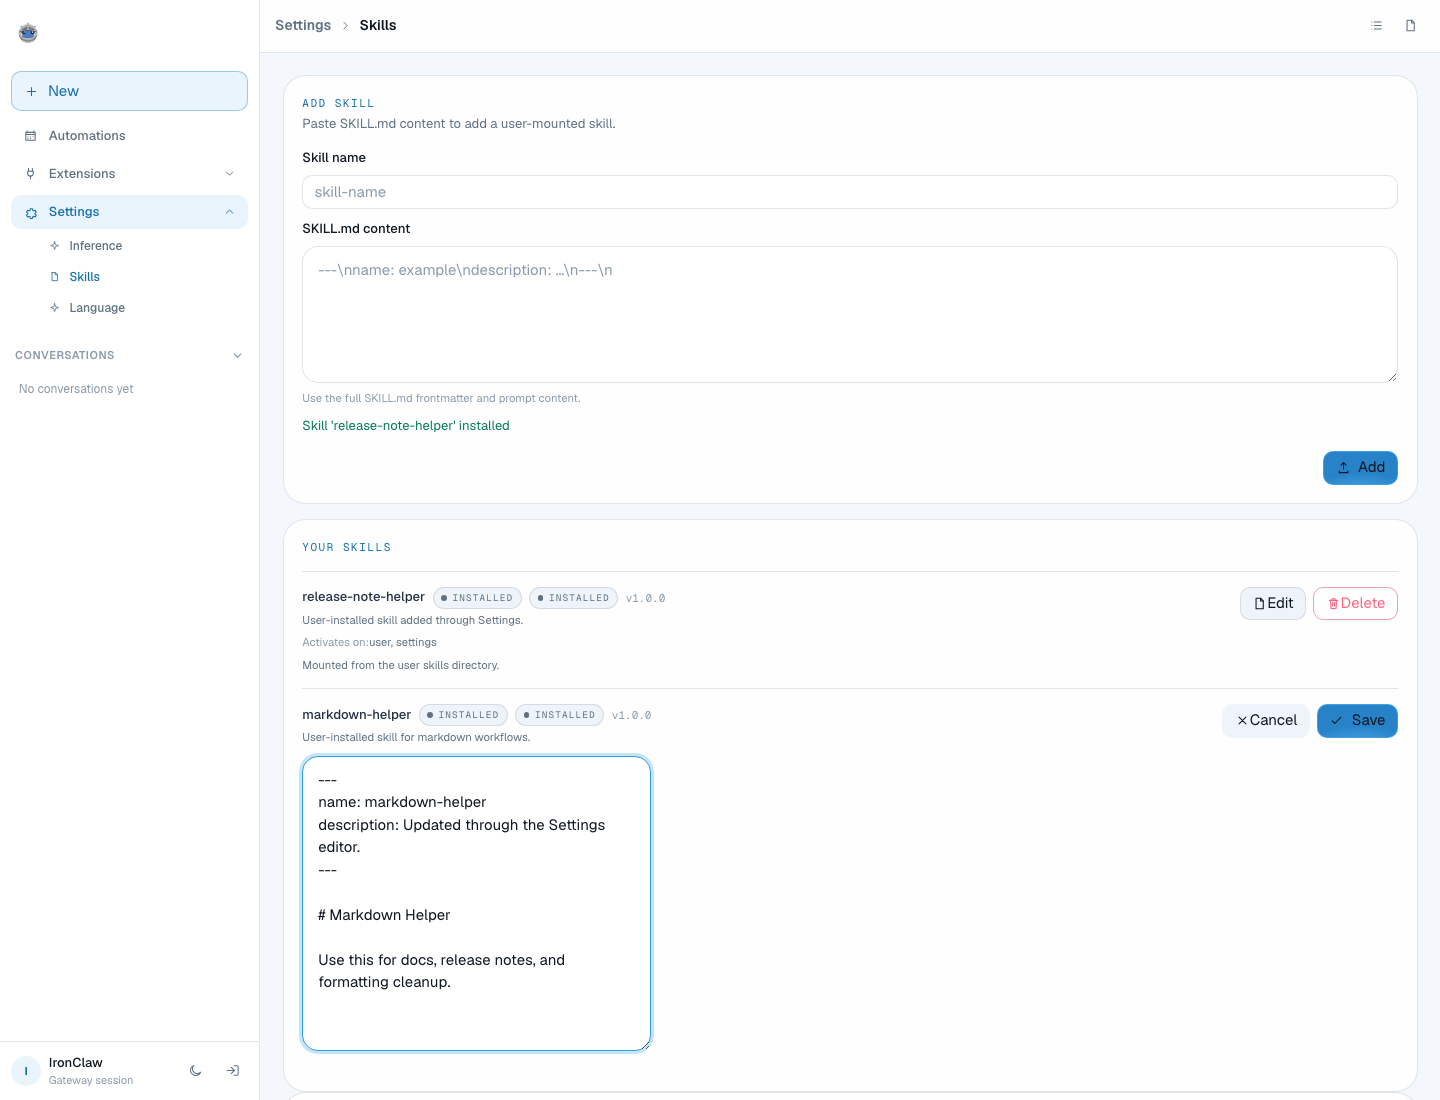Open the list view icon in header
Viewport: 1440px width, 1100px height.
tap(1377, 26)
